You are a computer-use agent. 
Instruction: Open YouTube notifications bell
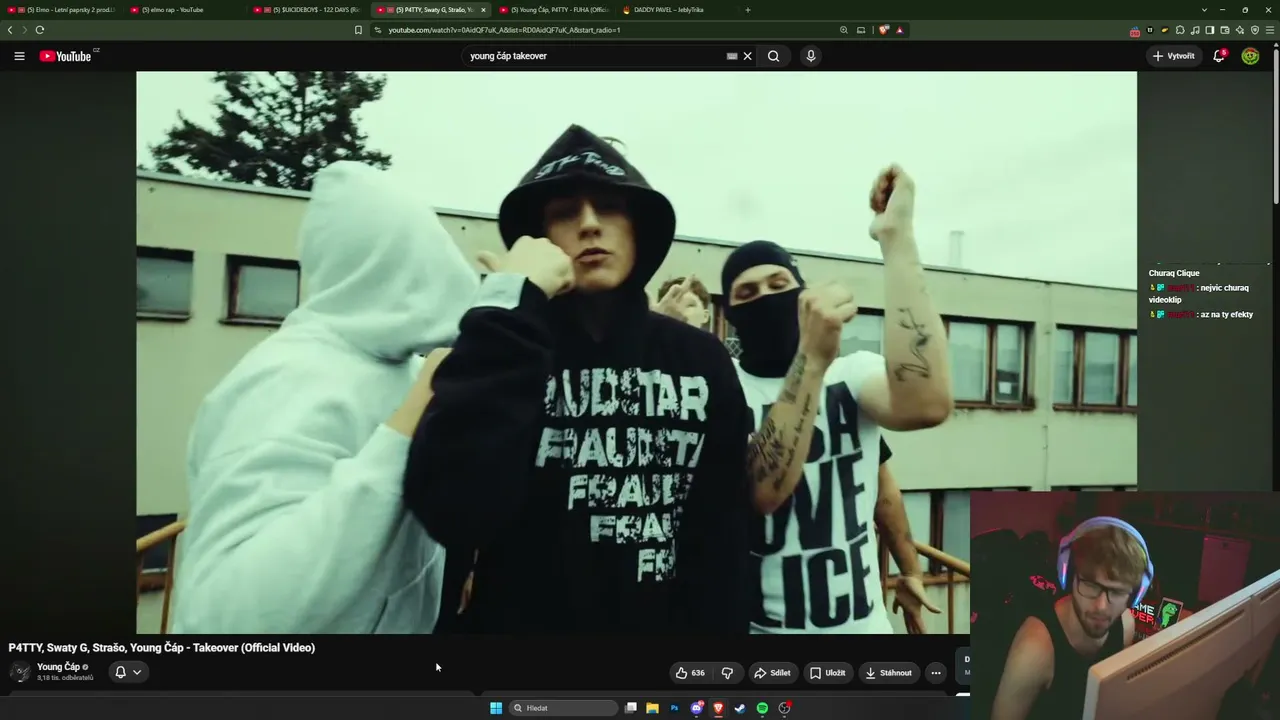[1219, 56]
